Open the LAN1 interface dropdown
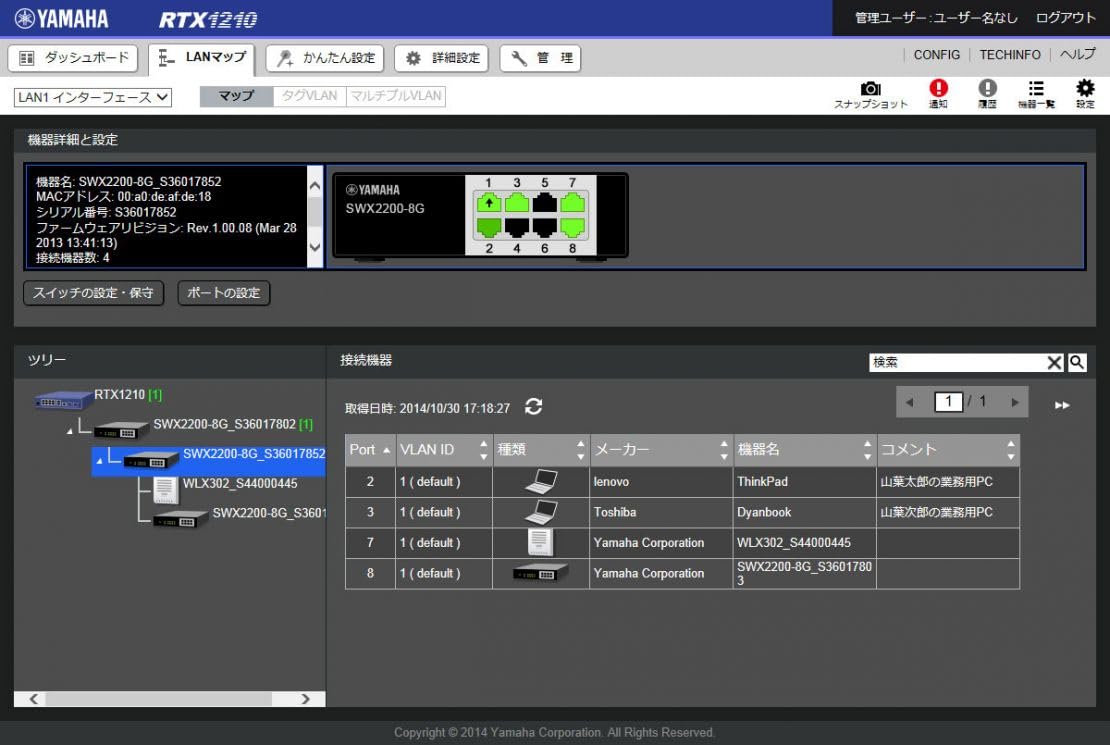The width and height of the screenshot is (1110, 745). coord(93,97)
